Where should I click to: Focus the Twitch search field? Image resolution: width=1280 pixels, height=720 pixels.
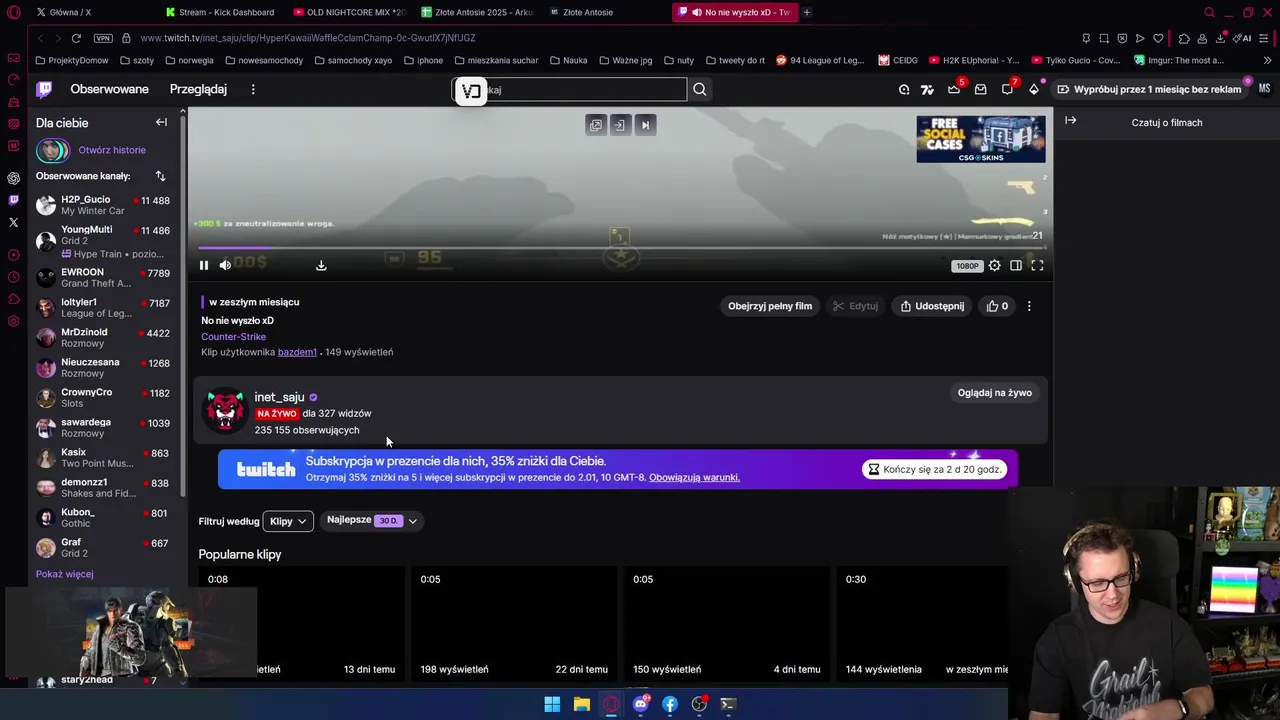tap(570, 90)
